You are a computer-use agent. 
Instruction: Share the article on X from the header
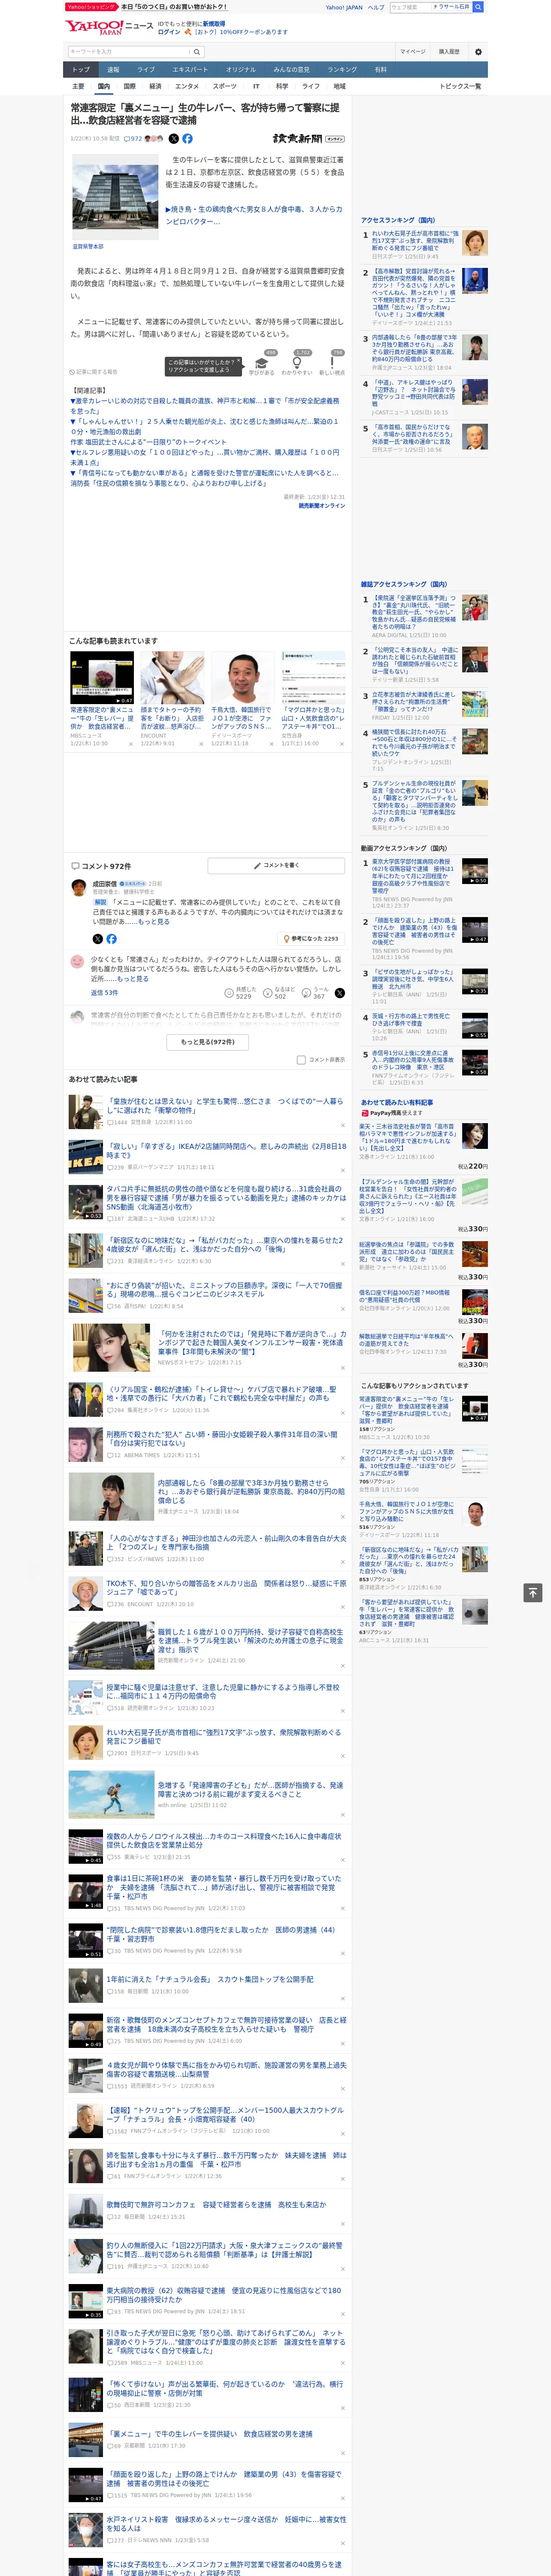coord(174,139)
